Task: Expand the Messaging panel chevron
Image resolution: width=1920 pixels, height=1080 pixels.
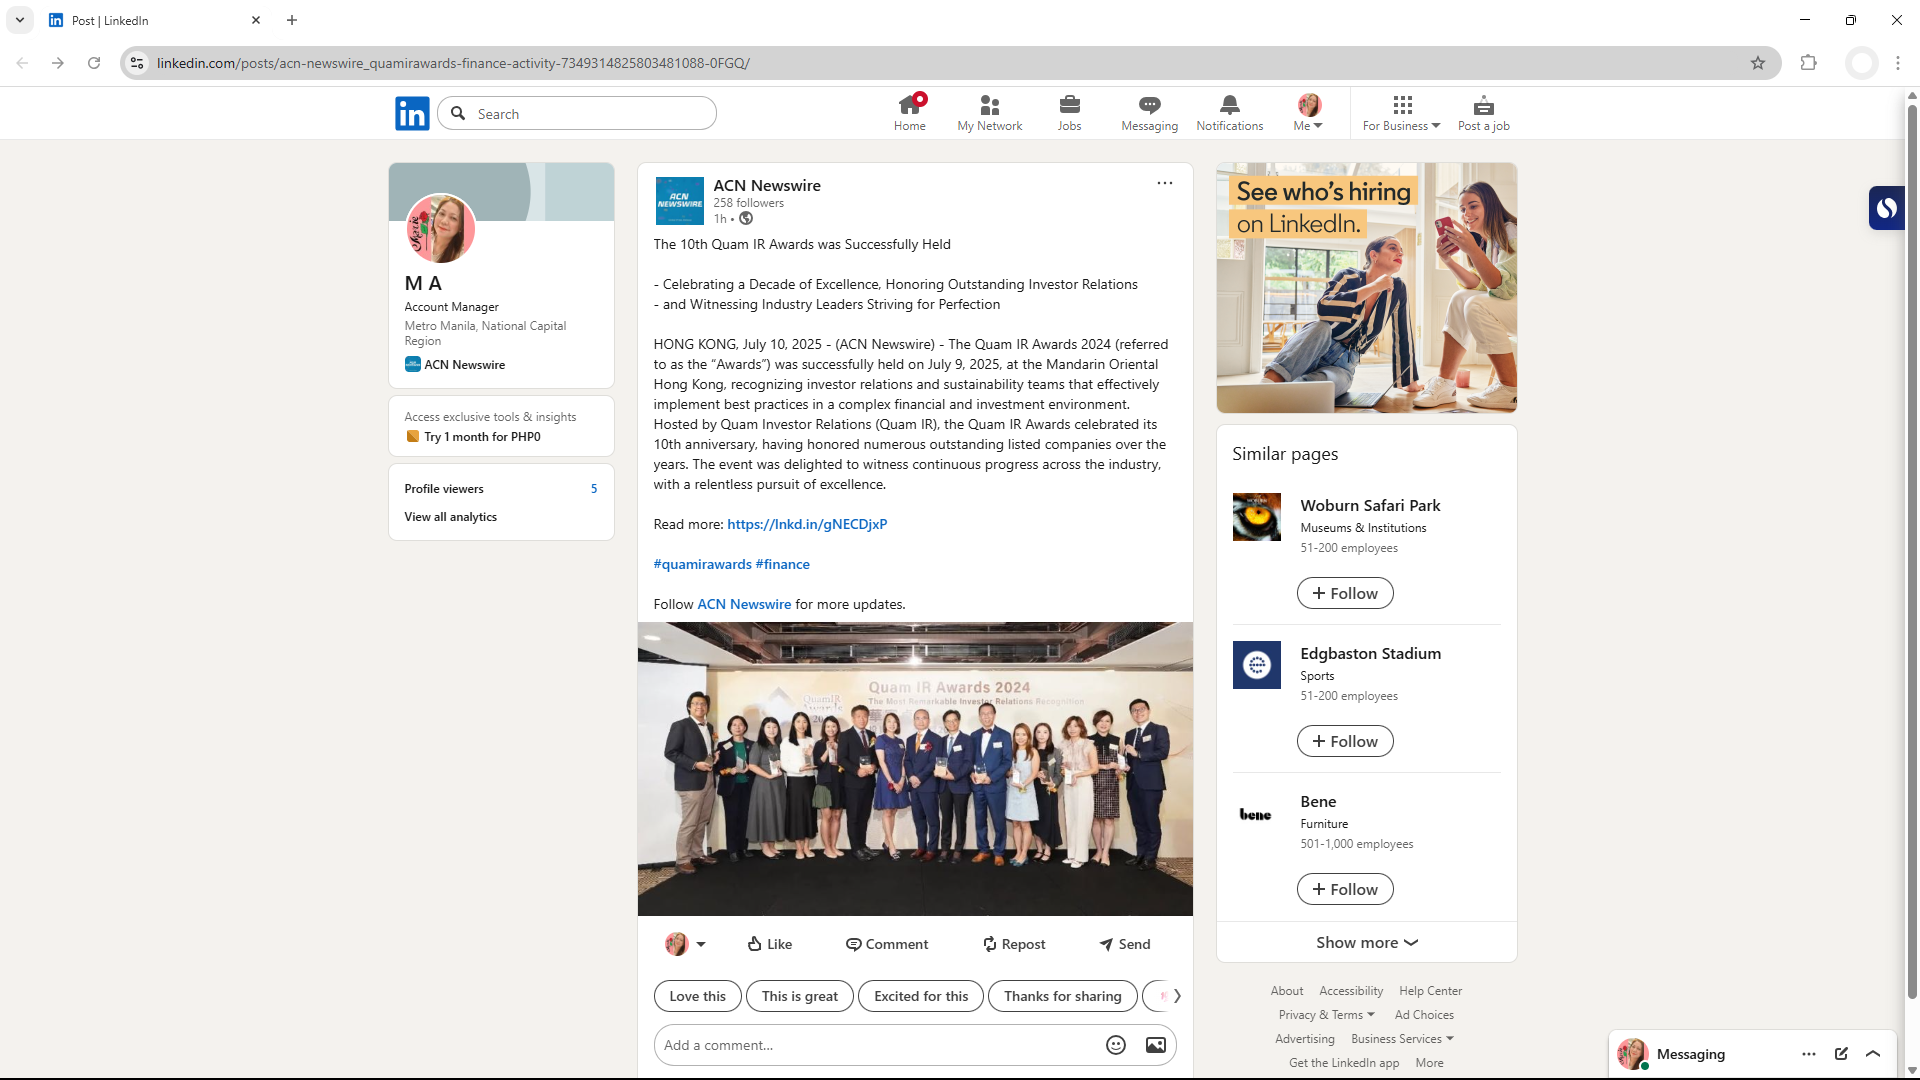Action: 1873,1054
